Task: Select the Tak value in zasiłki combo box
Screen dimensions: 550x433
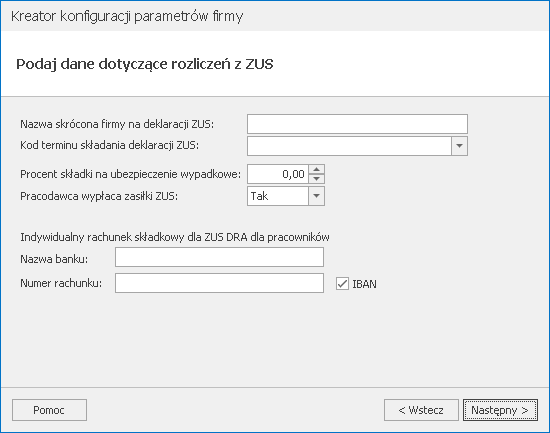Action: (278, 196)
